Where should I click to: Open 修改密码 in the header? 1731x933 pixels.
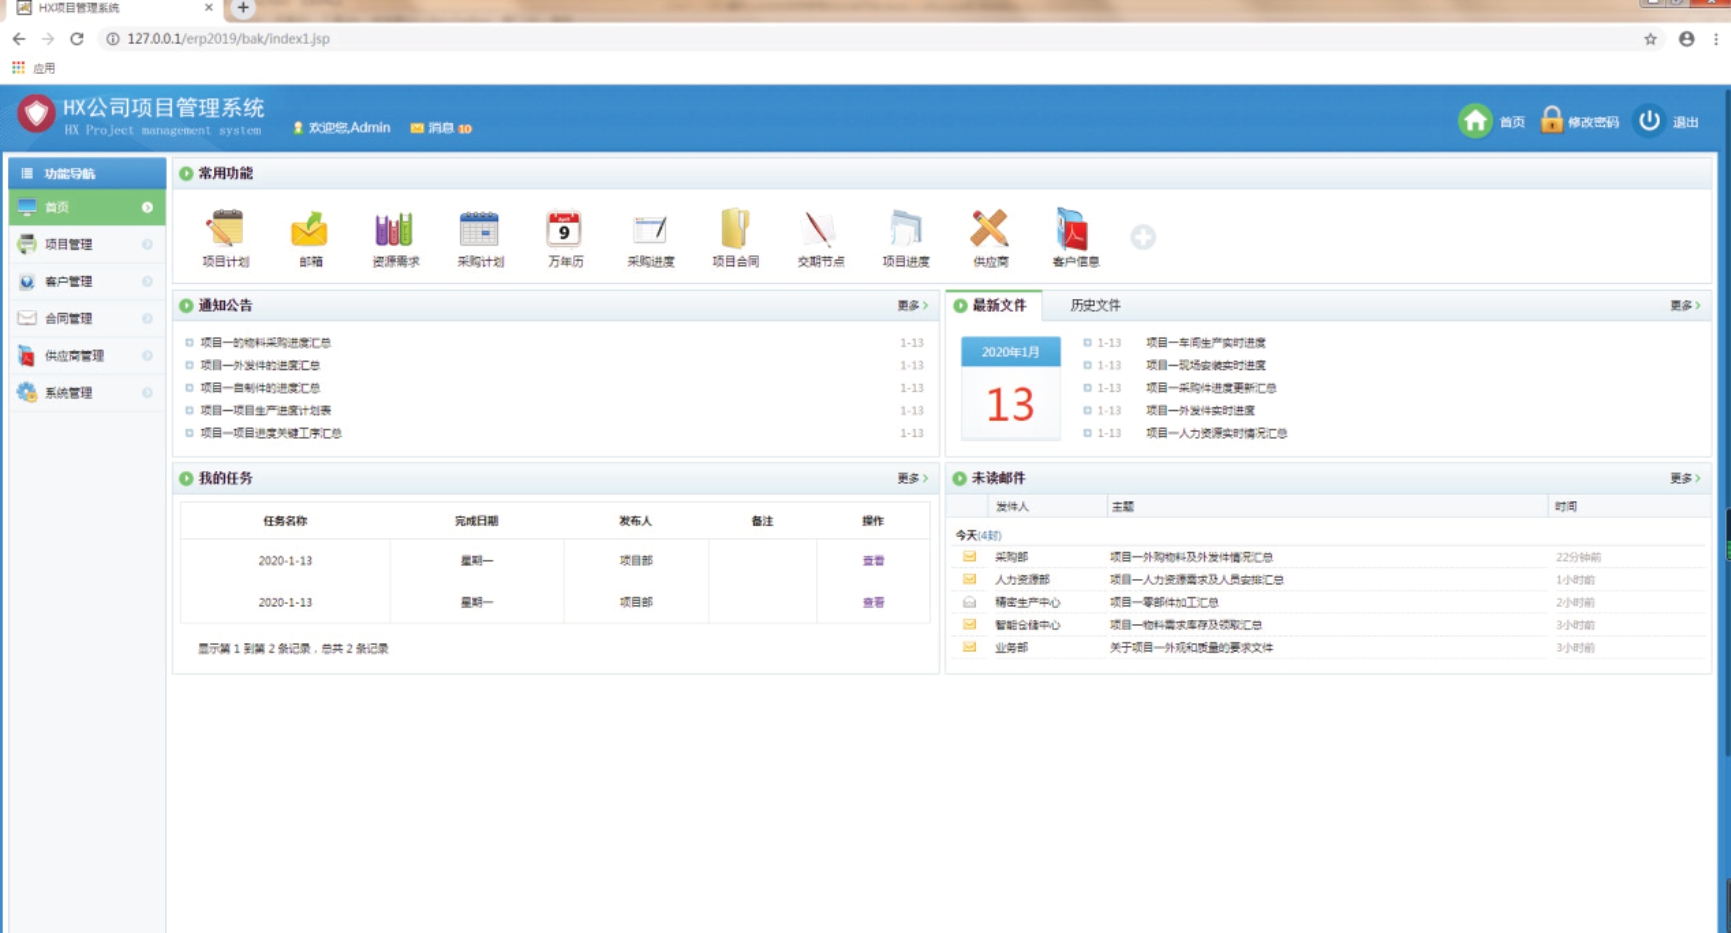pos(1581,122)
